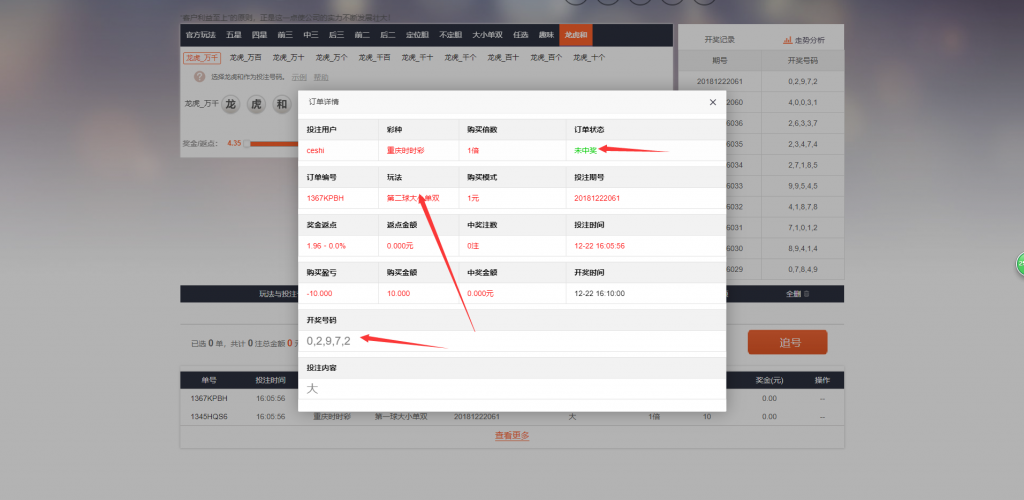Click the 走势分析 chart icon
Screen dimensions: 1024x500
788,40
